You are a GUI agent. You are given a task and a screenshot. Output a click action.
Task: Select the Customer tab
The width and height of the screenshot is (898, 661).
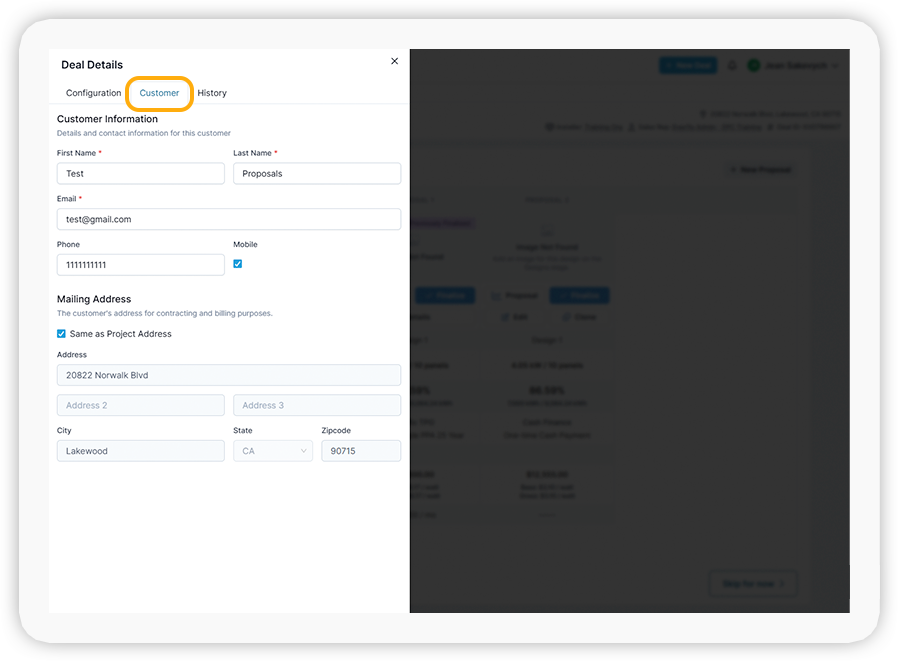(159, 93)
